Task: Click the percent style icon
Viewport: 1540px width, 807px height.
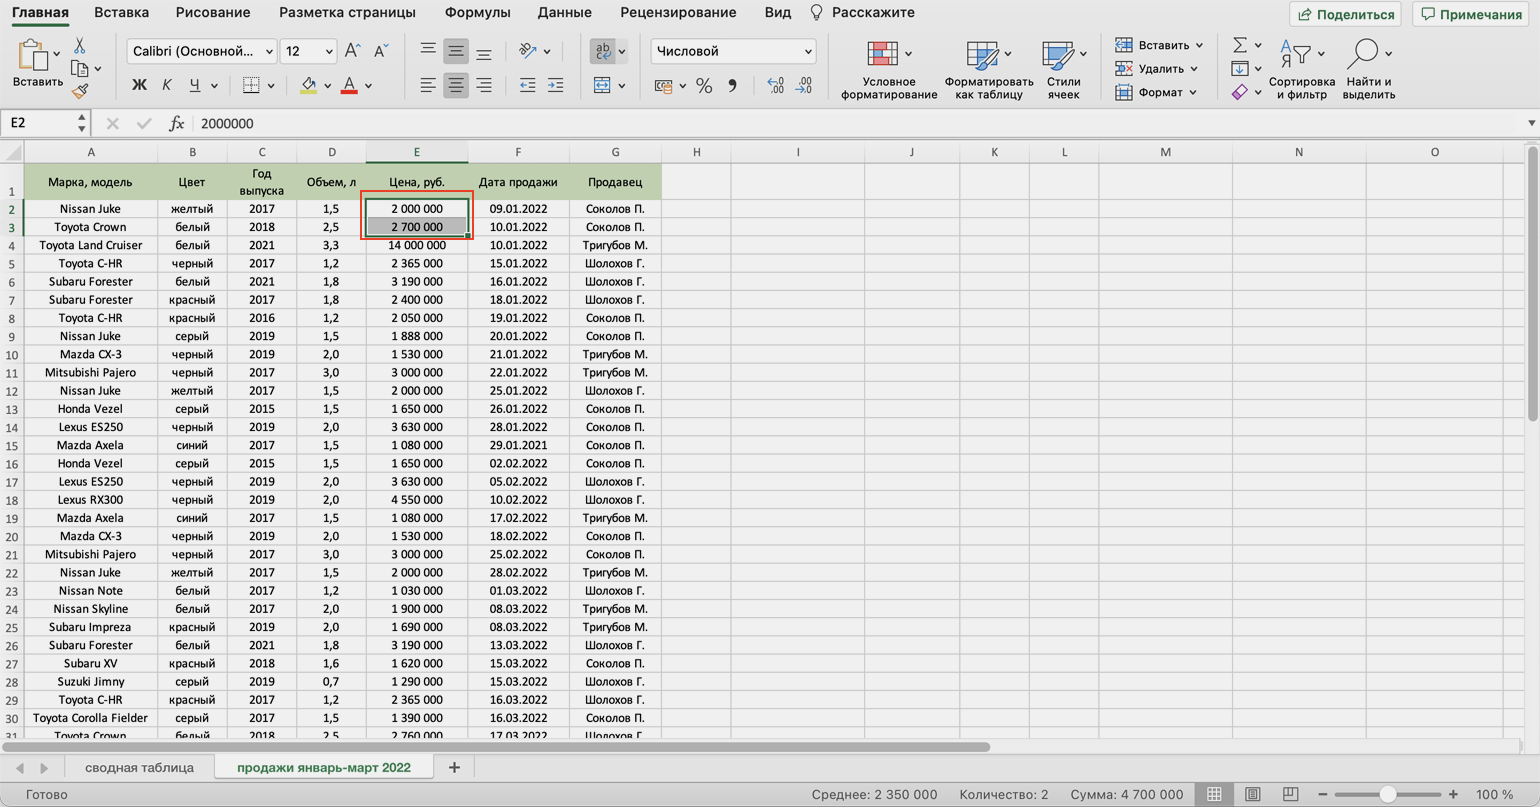Action: [704, 86]
